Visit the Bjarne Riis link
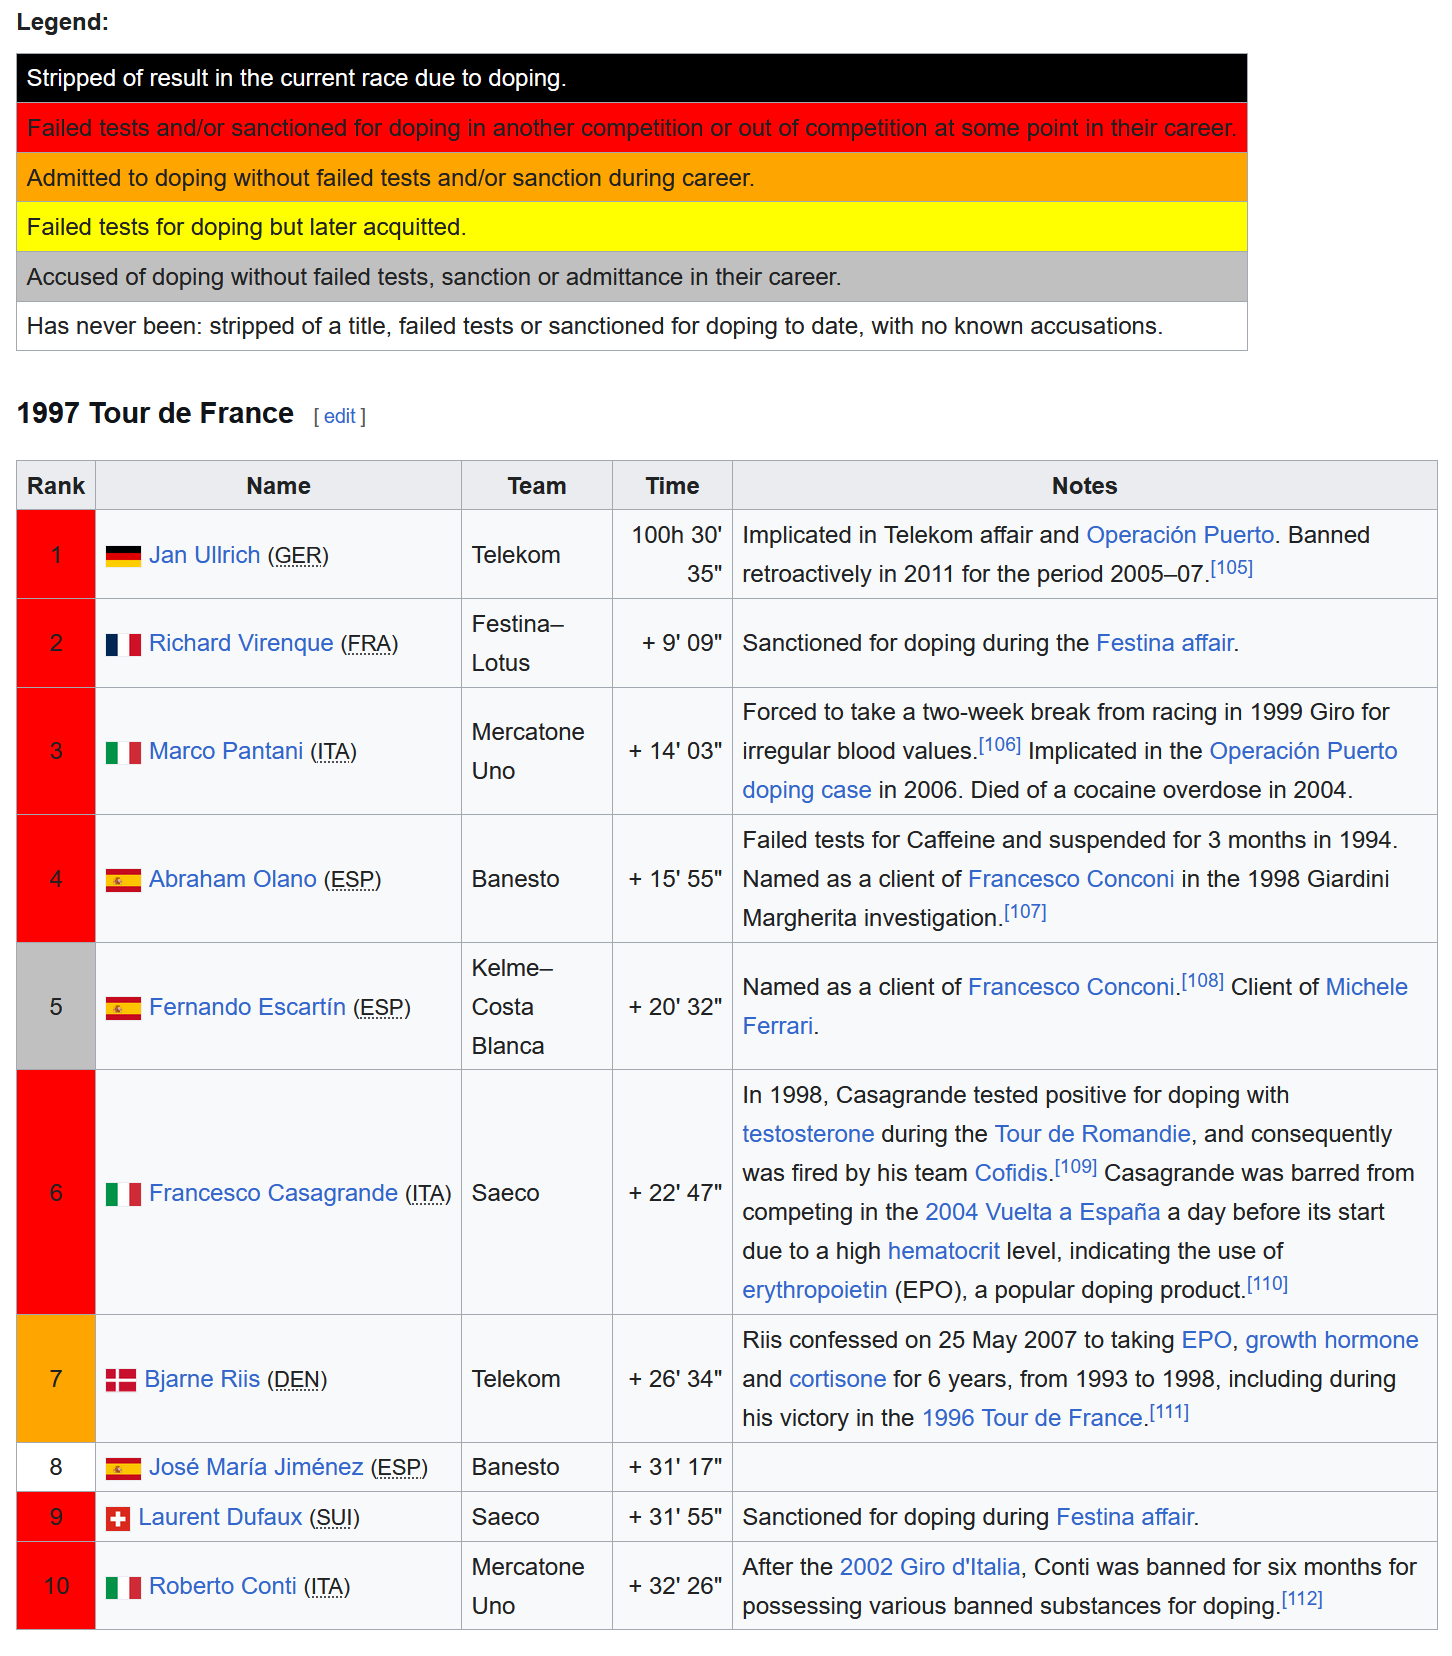 point(202,1379)
